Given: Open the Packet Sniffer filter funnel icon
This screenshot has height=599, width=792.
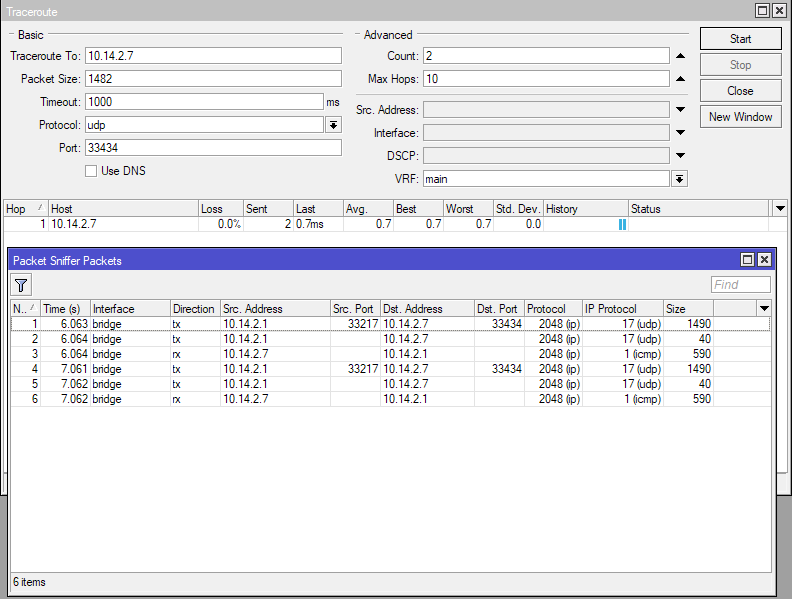Looking at the screenshot, I should pyautogui.click(x=21, y=285).
